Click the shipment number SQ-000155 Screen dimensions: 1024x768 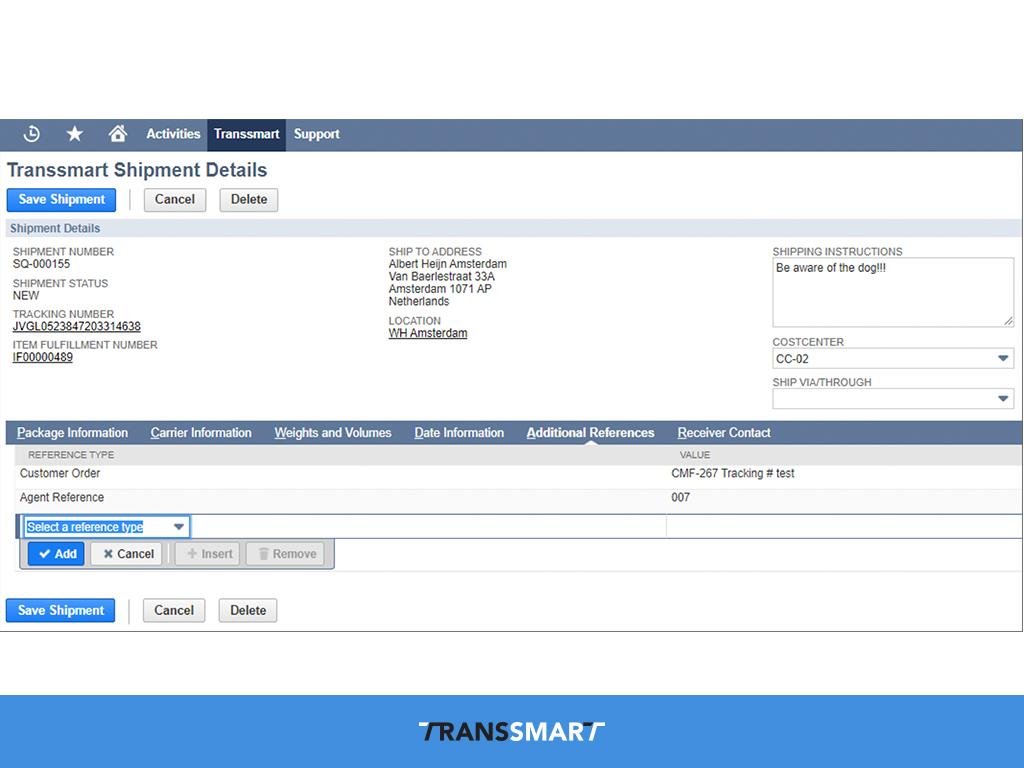pyautogui.click(x=41, y=264)
